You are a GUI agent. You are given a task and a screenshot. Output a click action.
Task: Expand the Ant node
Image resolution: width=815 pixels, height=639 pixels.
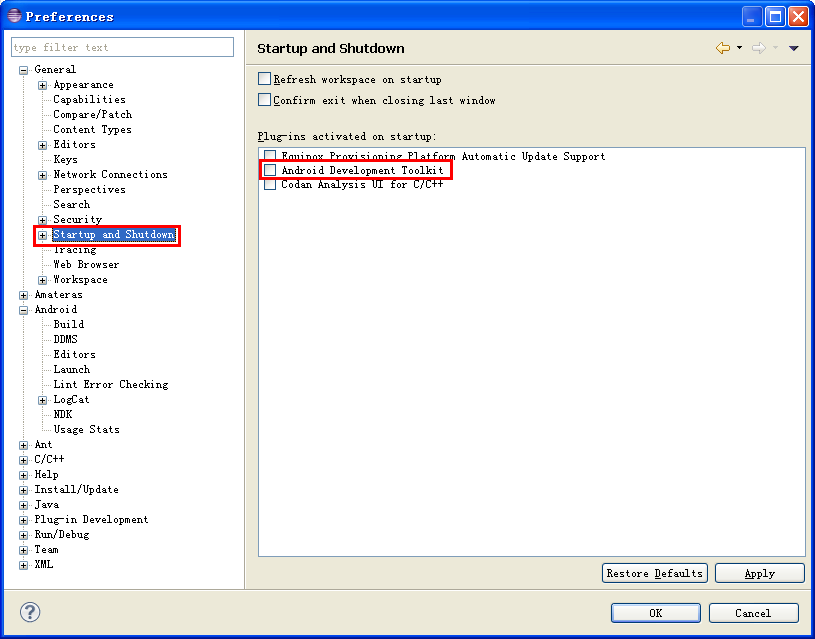[23, 445]
